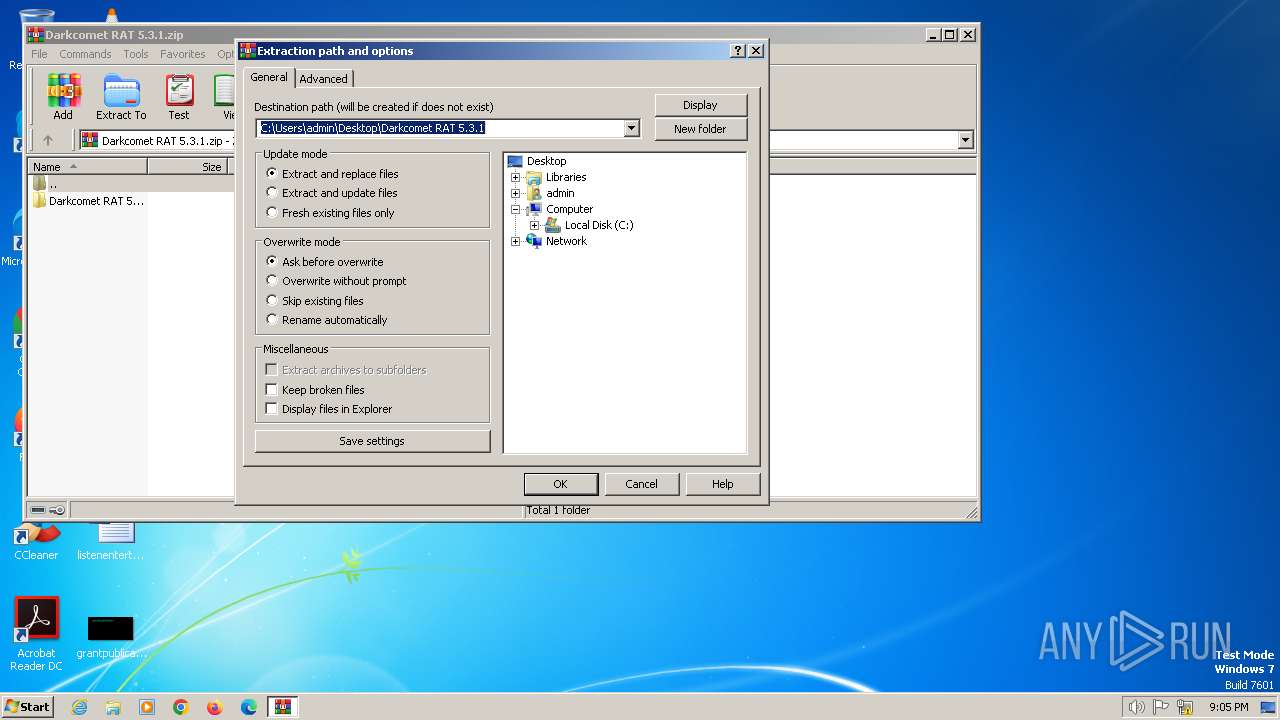
Task: Select the Darkcomet RAT folder in the file list
Action: tap(88, 201)
